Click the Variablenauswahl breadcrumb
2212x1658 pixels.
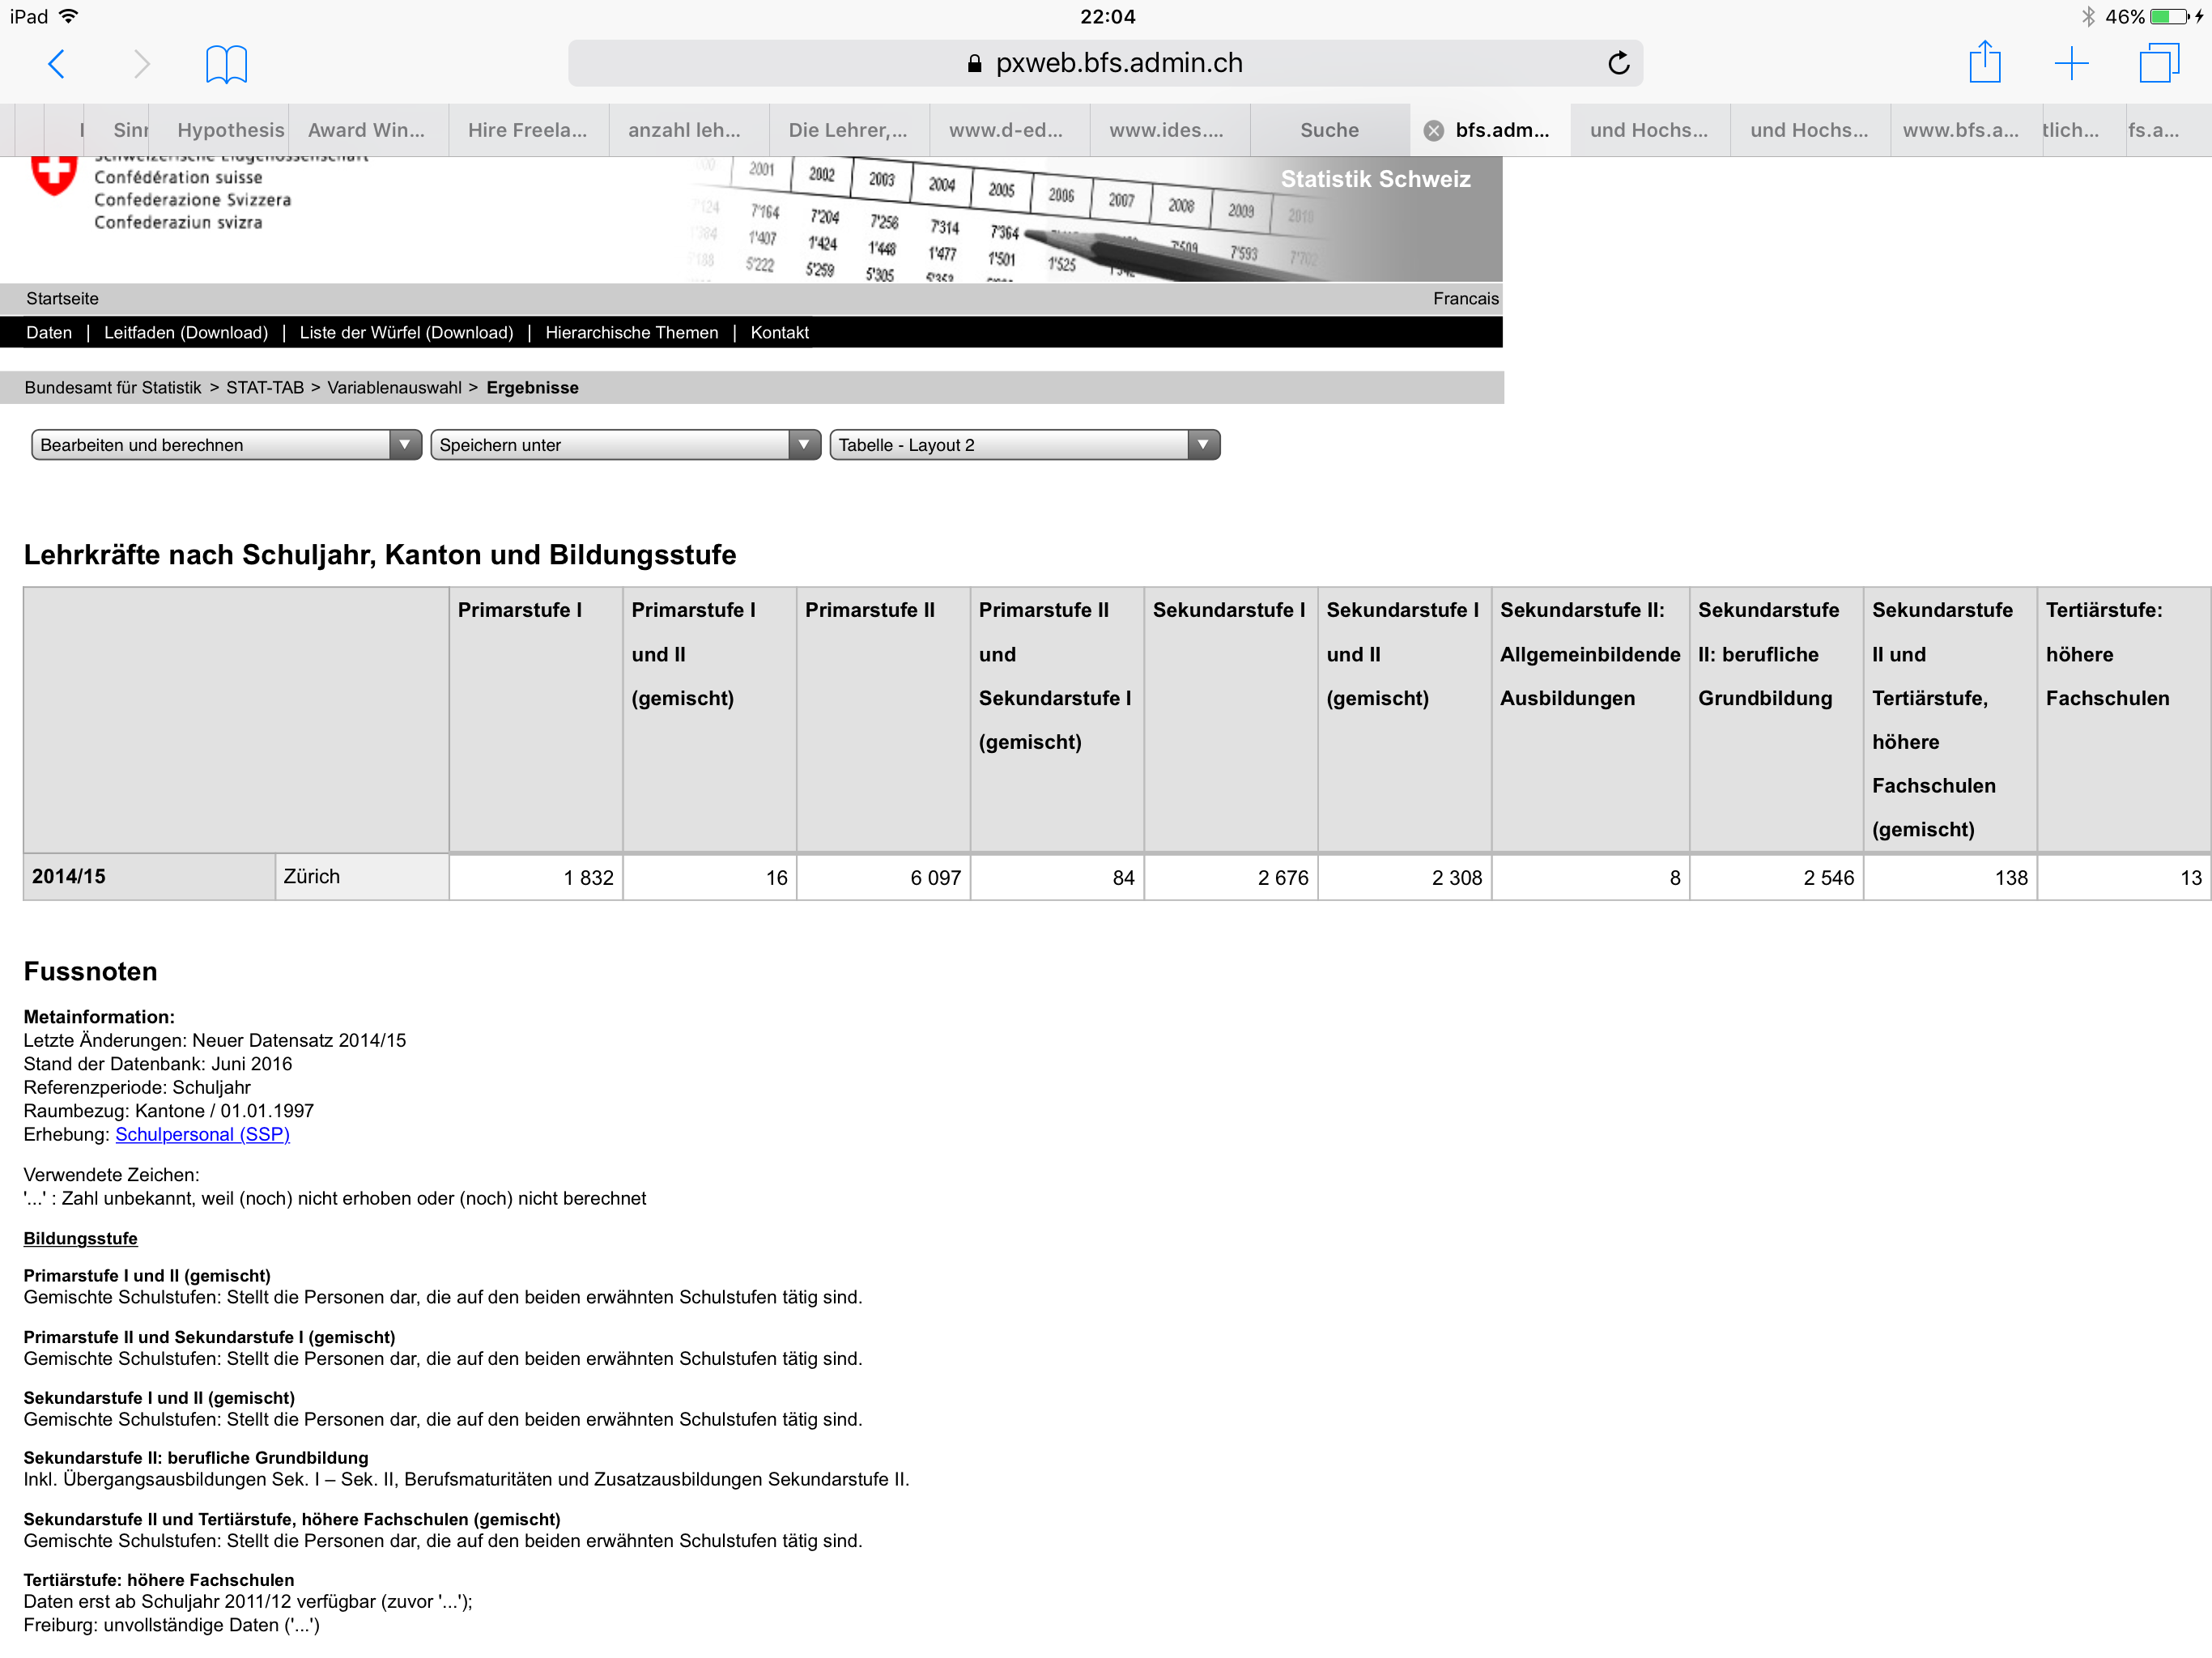point(394,387)
